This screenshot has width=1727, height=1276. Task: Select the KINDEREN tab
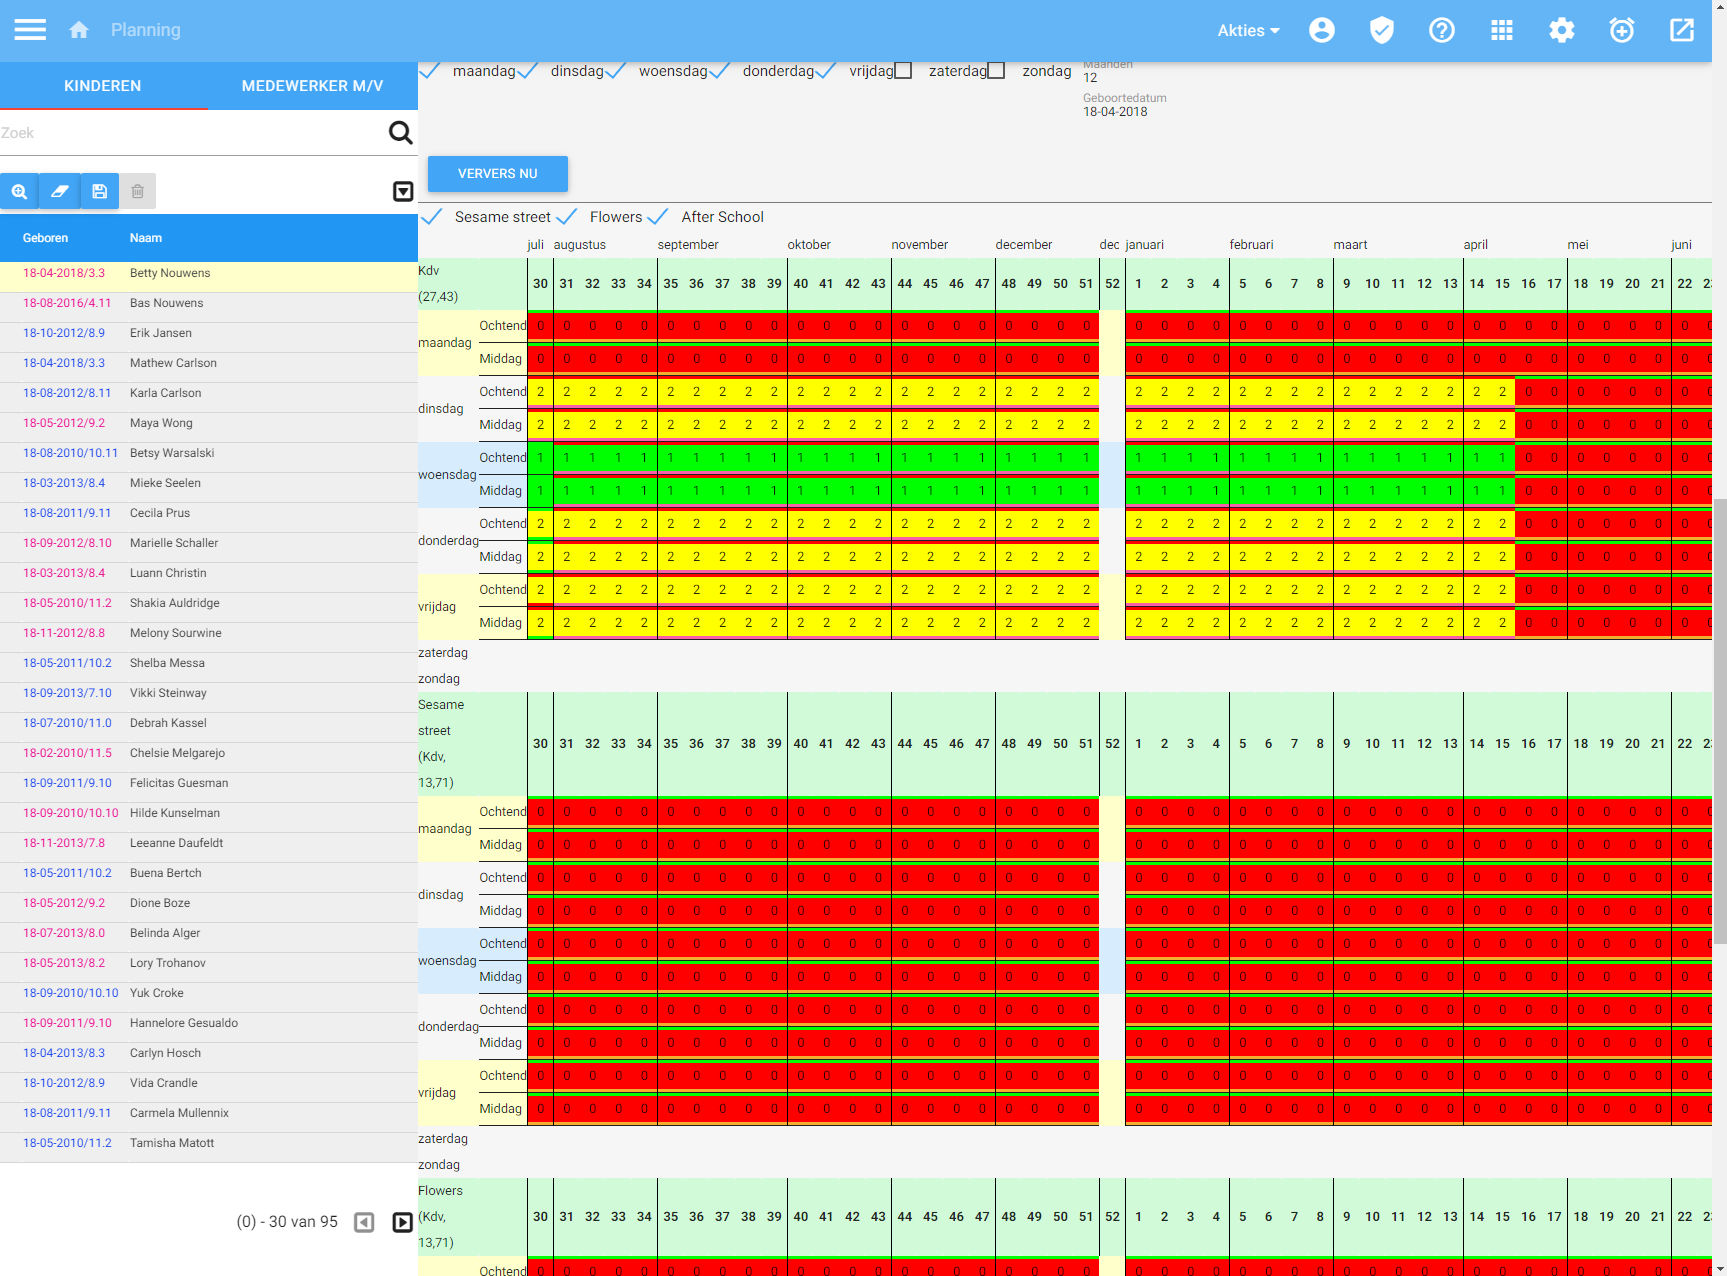click(x=103, y=86)
